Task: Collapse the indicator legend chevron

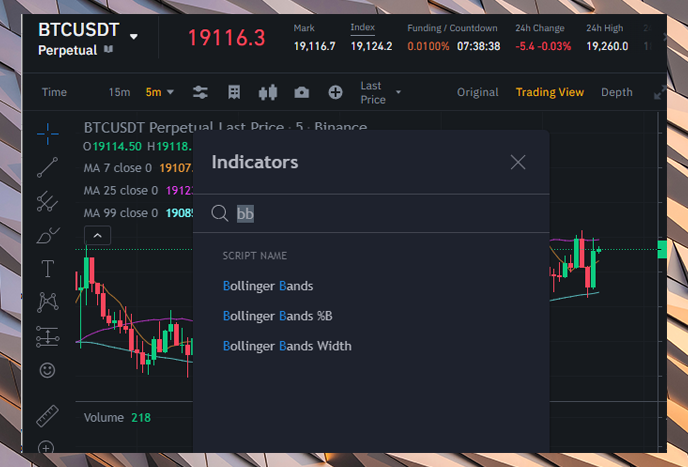Action: click(x=97, y=236)
